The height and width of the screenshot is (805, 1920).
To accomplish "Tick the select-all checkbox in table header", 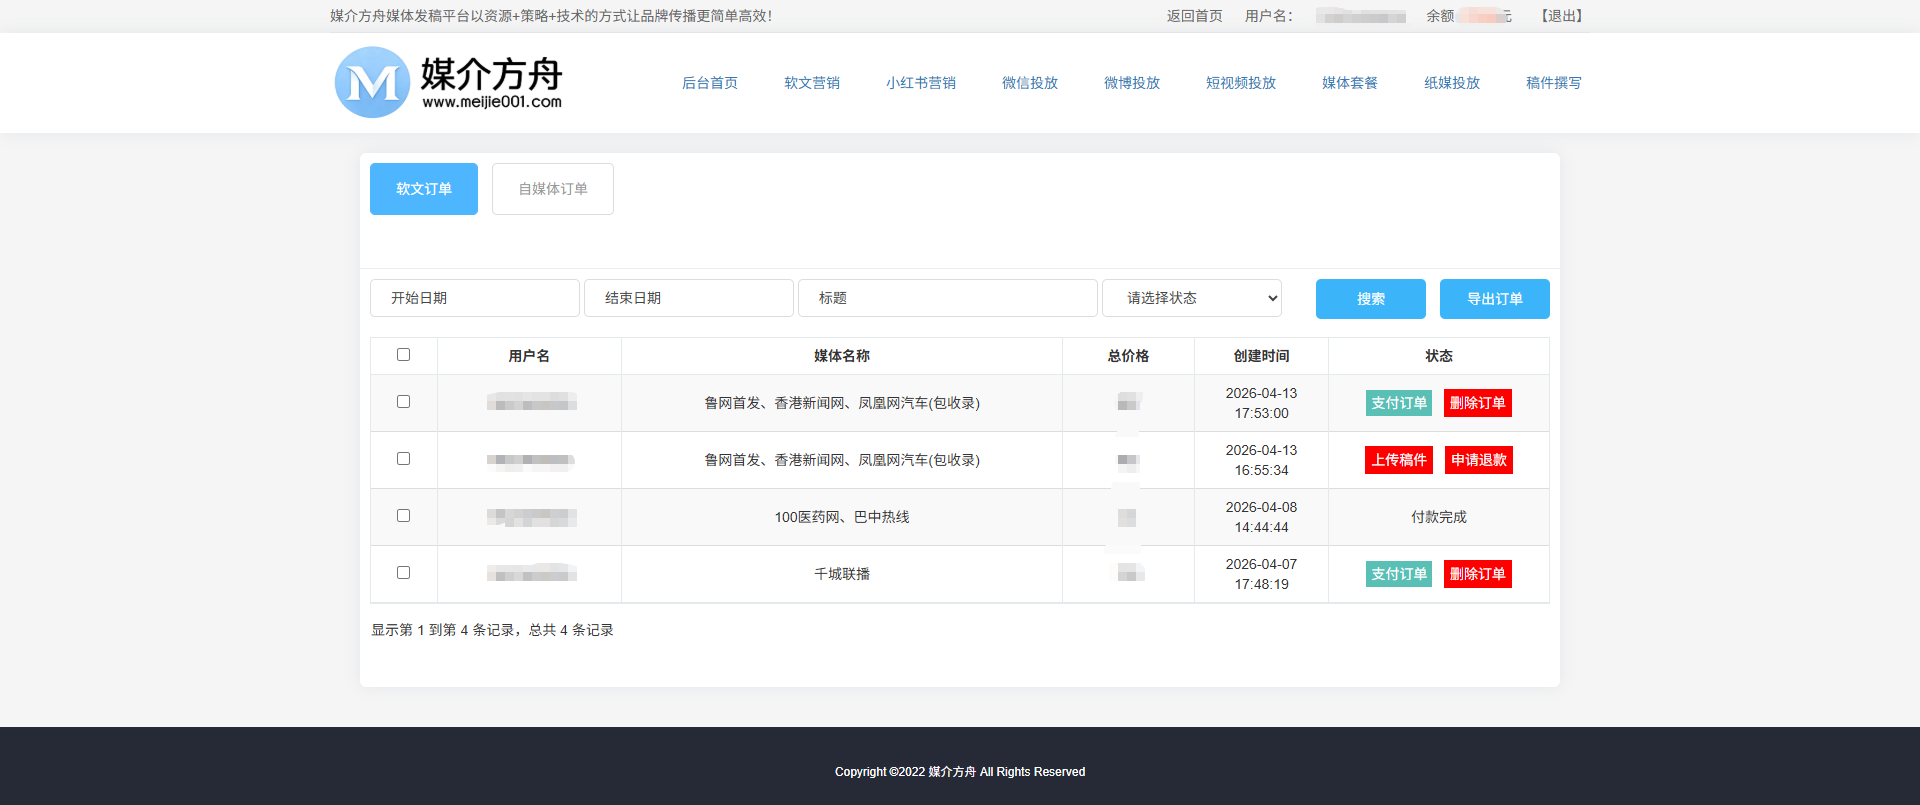I will pos(403,355).
